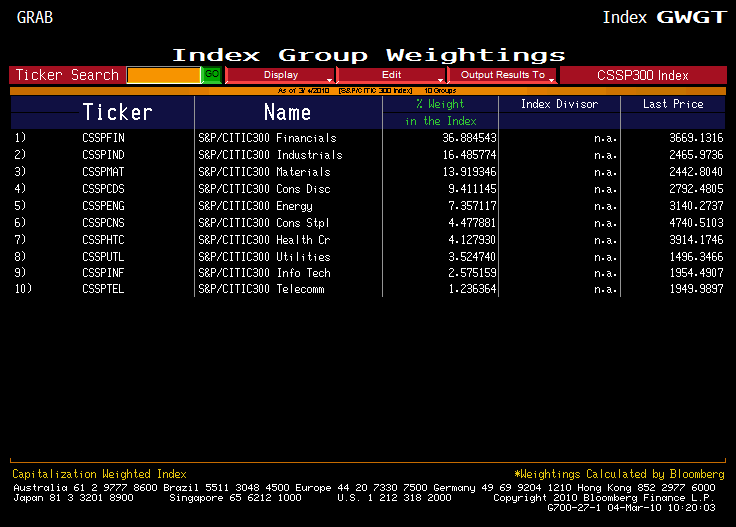Select the % Weight column header
Viewport: 736px width, 527px height.
440,104
